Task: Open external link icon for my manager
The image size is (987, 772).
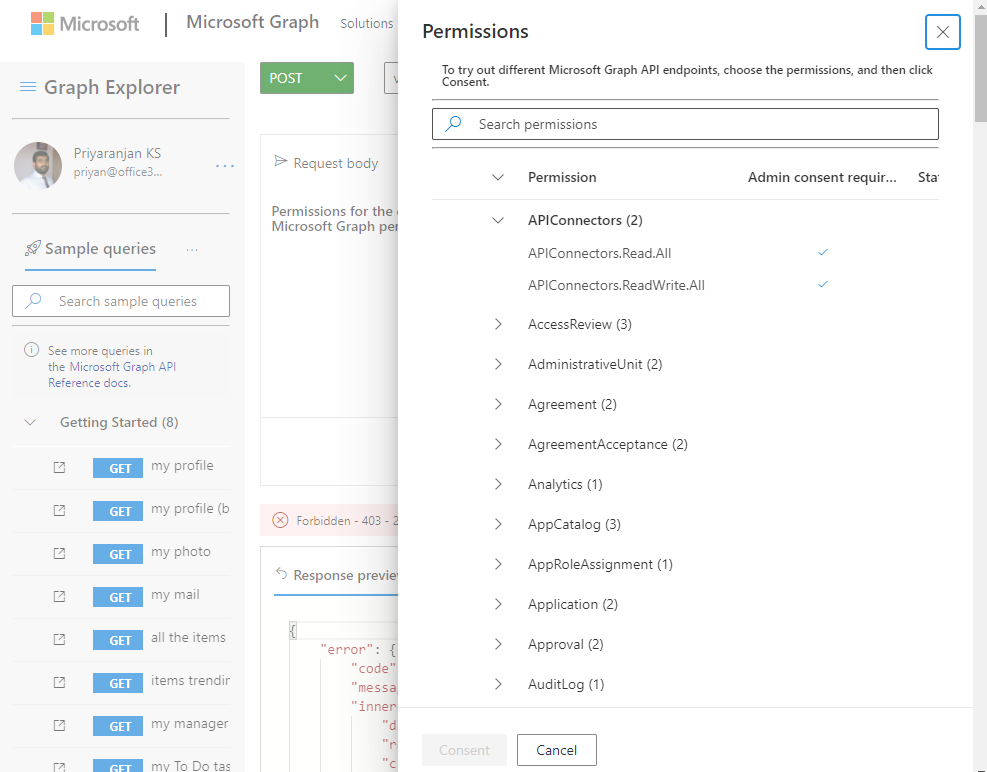Action: 59,725
